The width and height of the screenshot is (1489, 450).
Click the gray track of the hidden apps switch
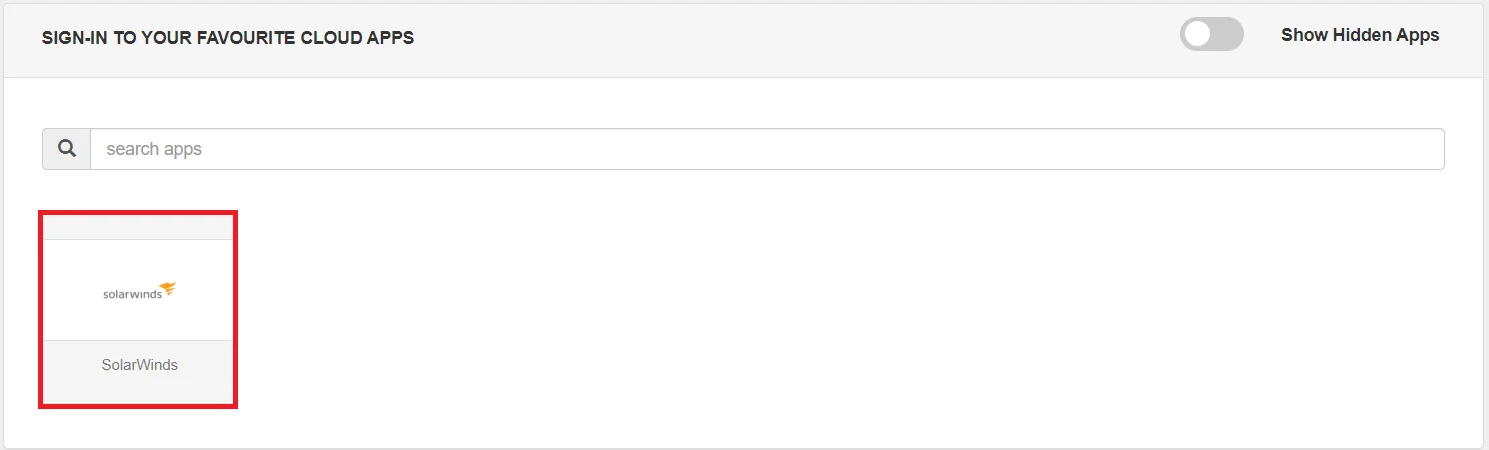1228,35
